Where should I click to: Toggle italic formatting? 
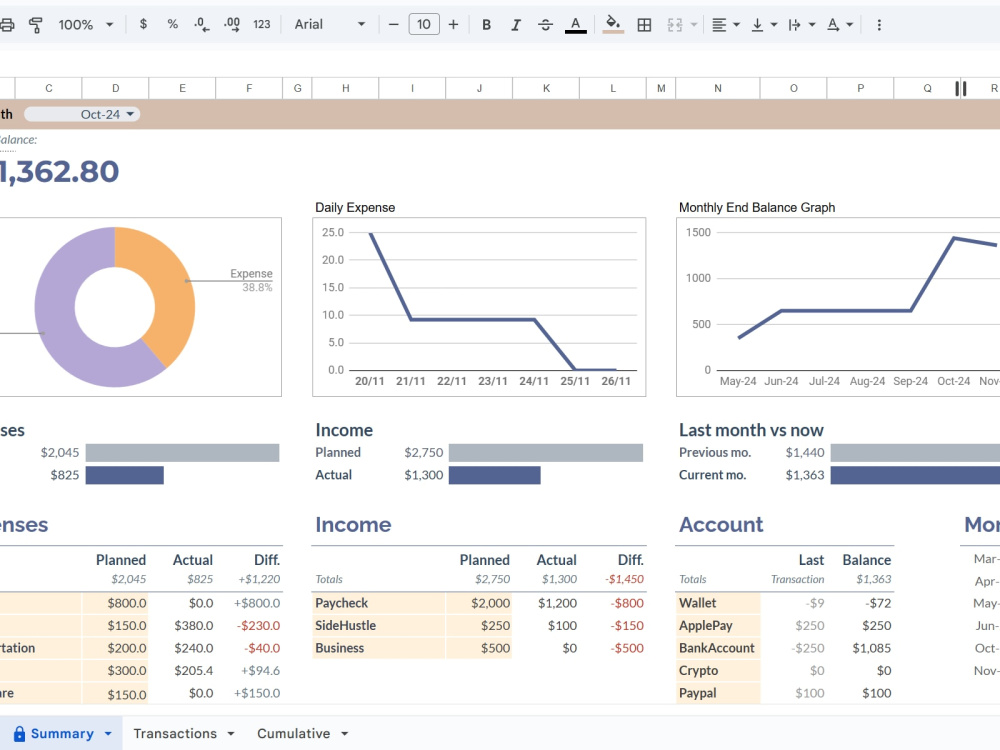coord(515,24)
